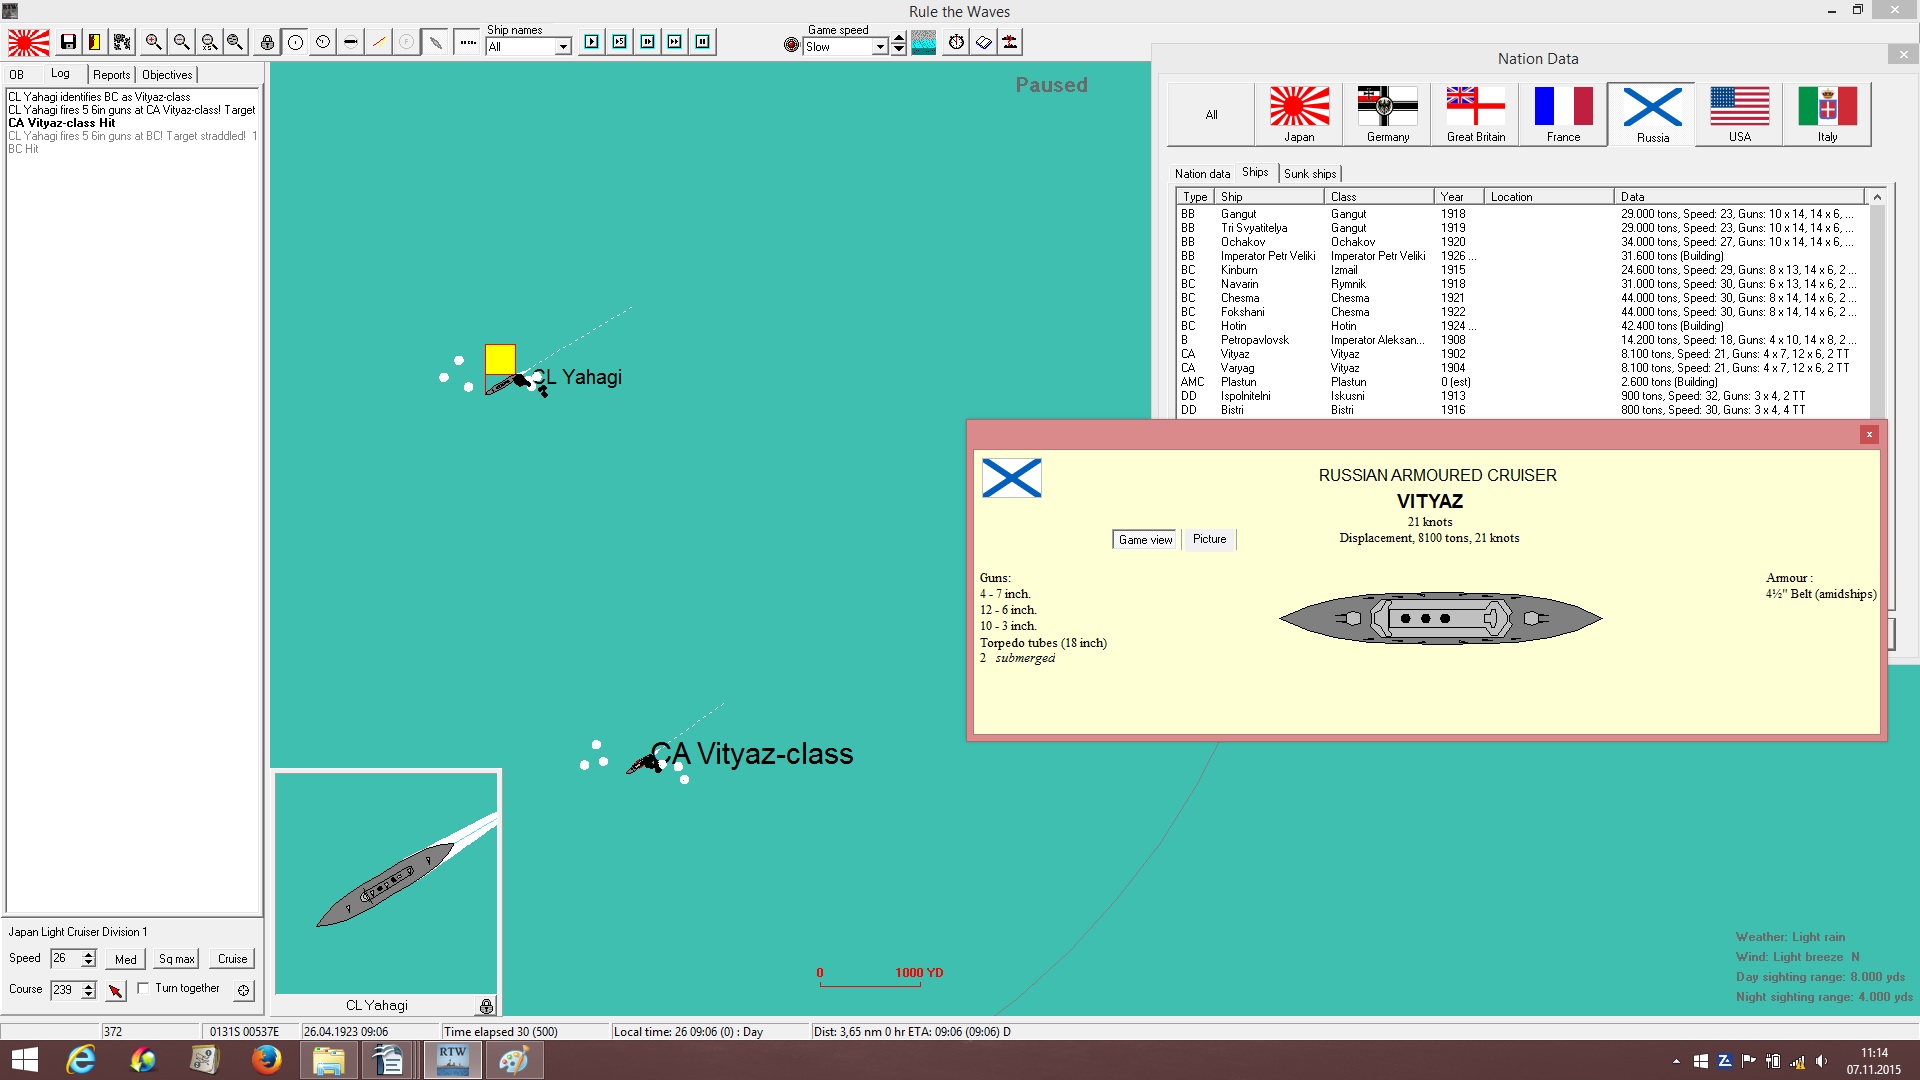Switch to Picture view in ship card
This screenshot has width=1920, height=1080.
click(x=1209, y=540)
